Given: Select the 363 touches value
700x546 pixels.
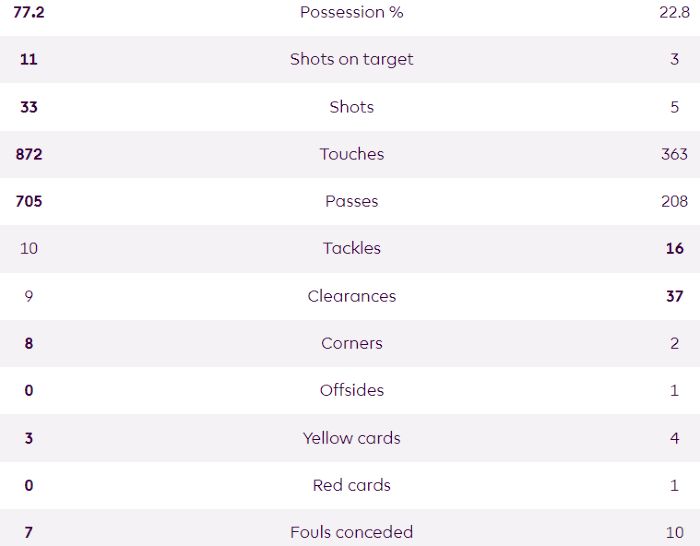Looking at the screenshot, I should pos(674,154).
